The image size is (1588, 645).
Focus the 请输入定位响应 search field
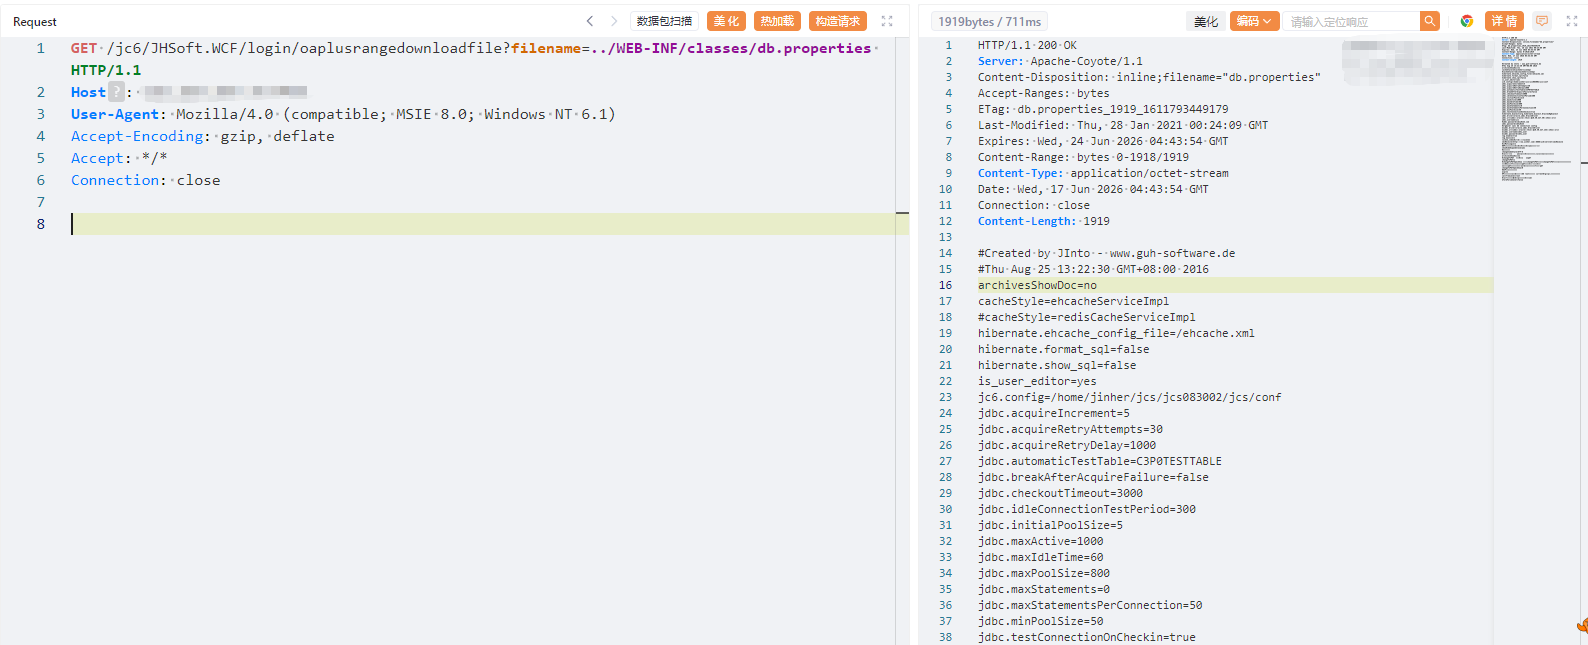pos(1352,21)
